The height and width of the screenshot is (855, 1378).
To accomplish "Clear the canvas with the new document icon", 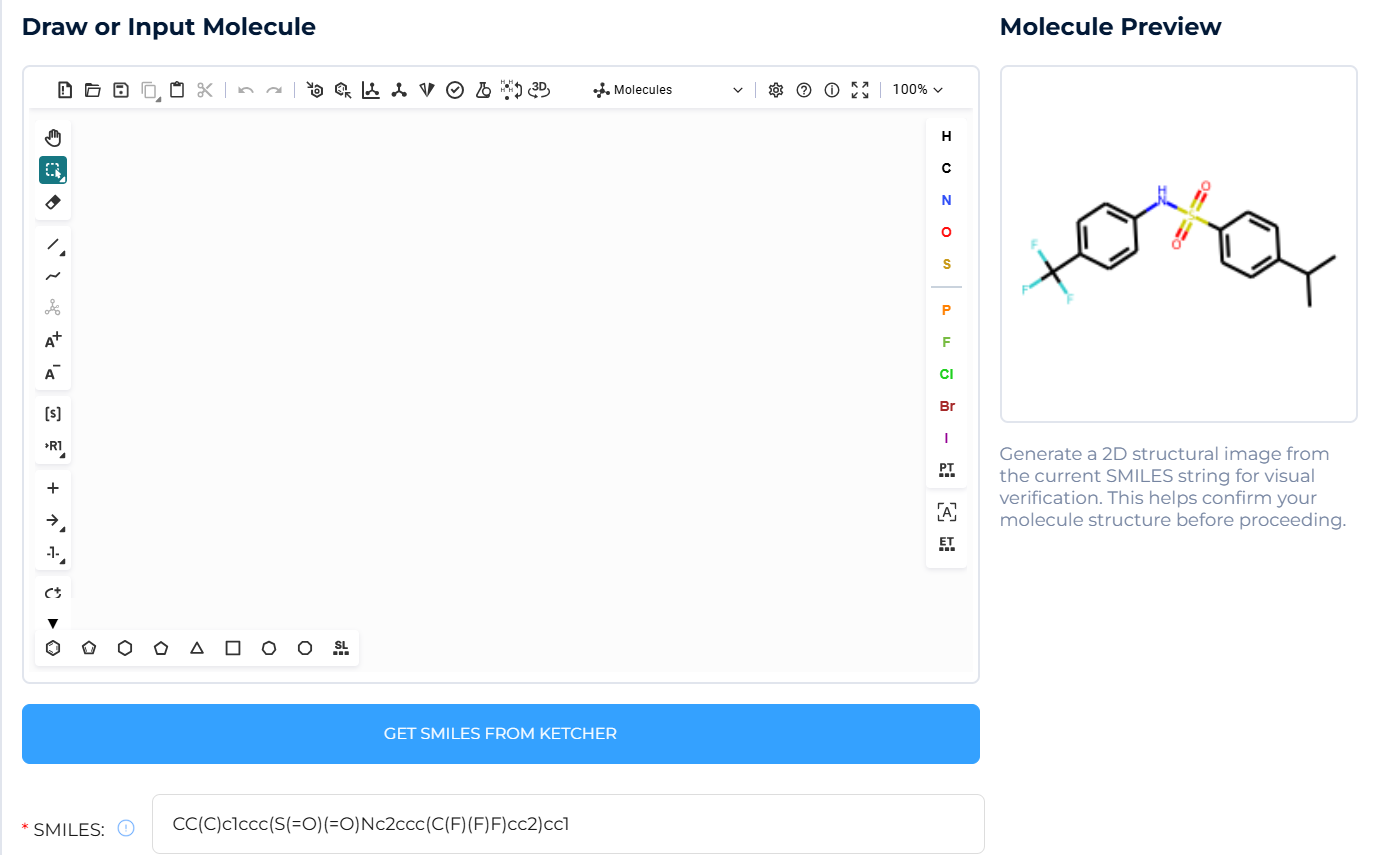I will point(64,89).
